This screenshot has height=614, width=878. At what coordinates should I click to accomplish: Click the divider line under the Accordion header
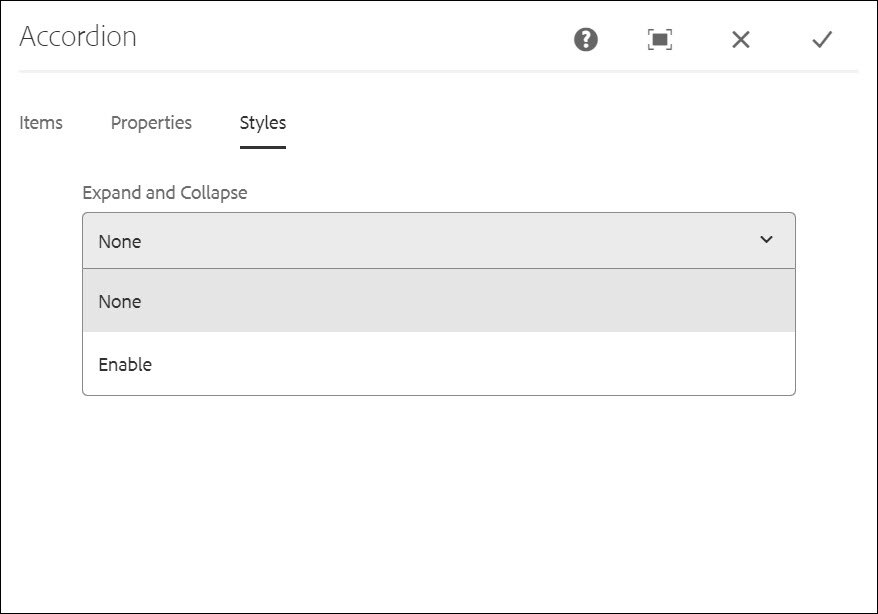pos(438,71)
